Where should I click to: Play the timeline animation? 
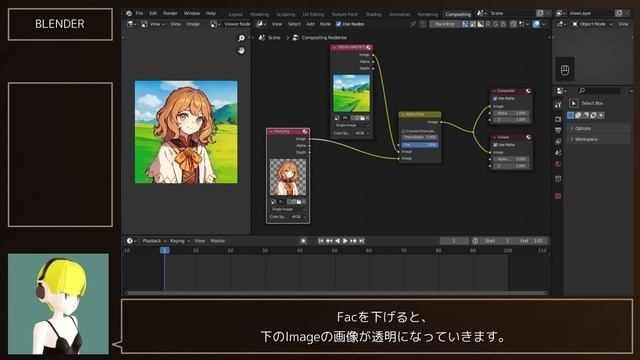pos(345,241)
